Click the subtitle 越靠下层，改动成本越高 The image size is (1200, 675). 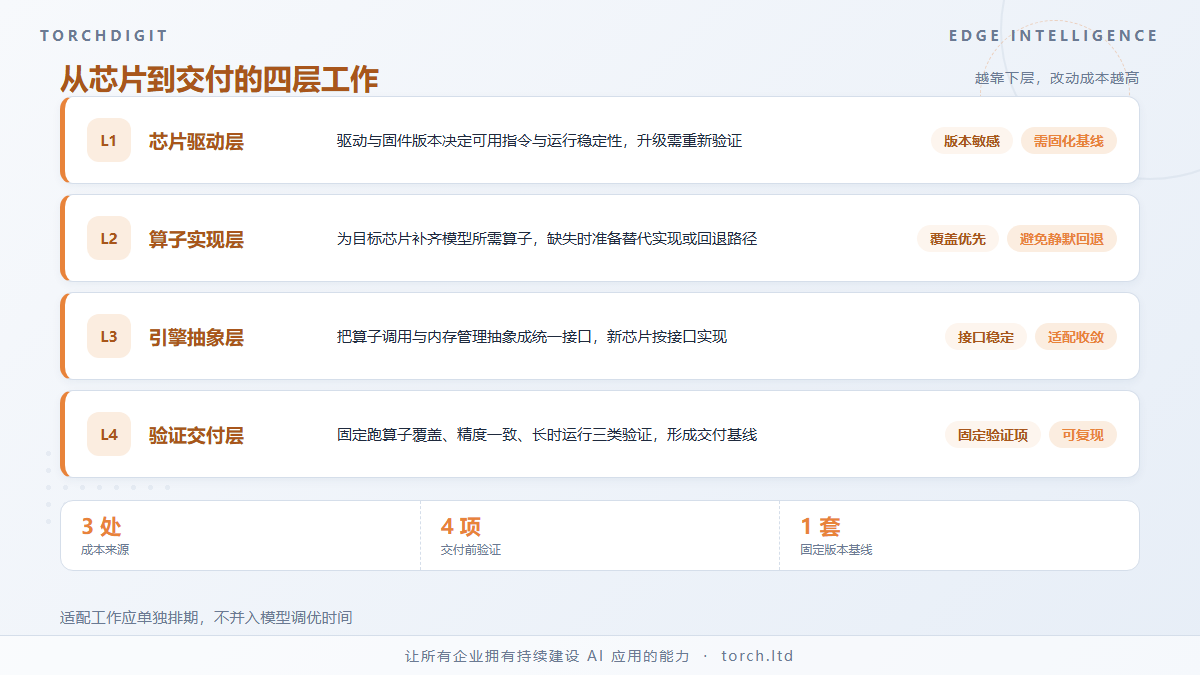[1057, 78]
